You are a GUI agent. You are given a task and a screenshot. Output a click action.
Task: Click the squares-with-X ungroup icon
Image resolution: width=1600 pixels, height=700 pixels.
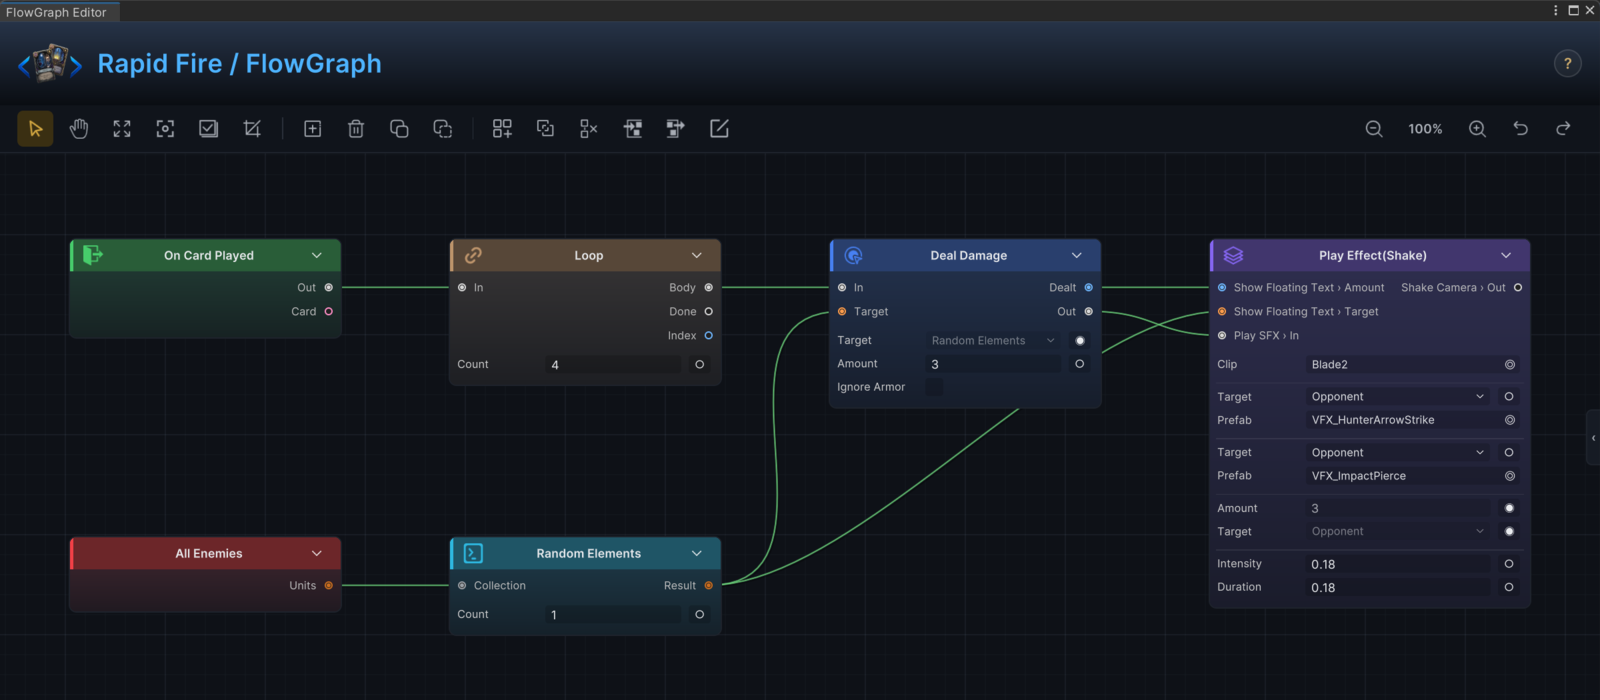click(589, 129)
